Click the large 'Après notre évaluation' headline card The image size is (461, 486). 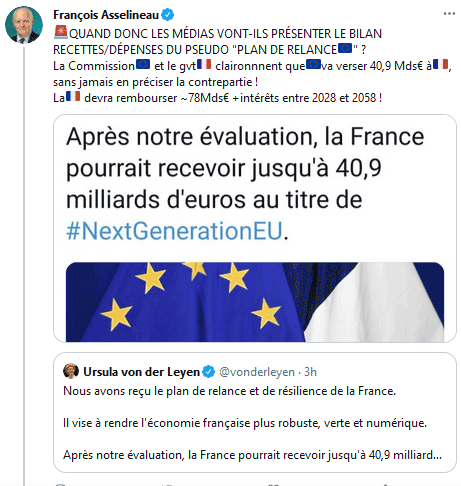click(x=255, y=228)
